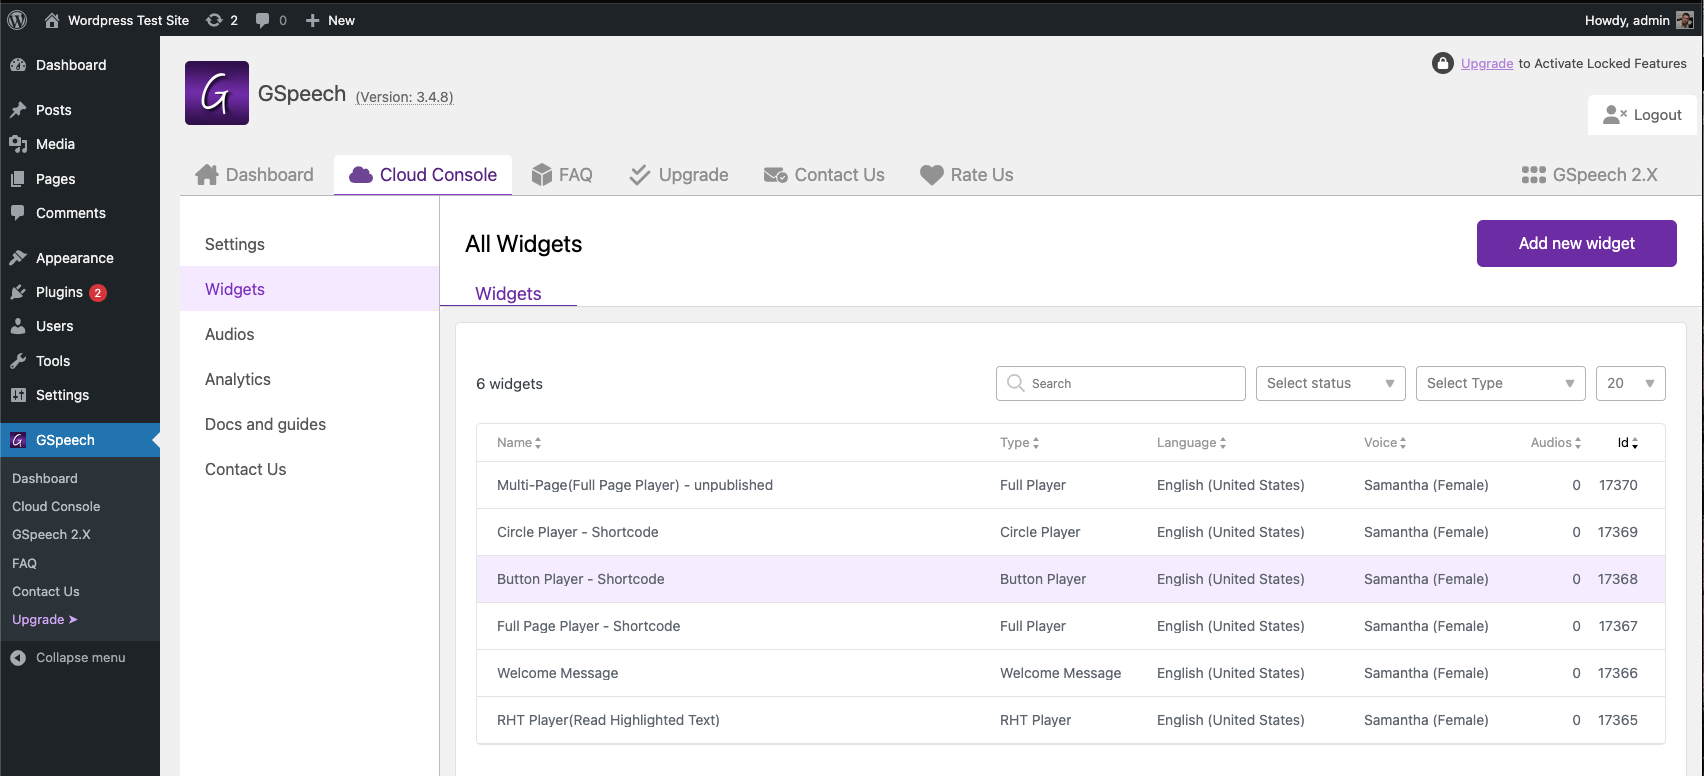This screenshot has height=776, width=1704.
Task: Open Pages in WordPress menu
Action: coord(80,179)
